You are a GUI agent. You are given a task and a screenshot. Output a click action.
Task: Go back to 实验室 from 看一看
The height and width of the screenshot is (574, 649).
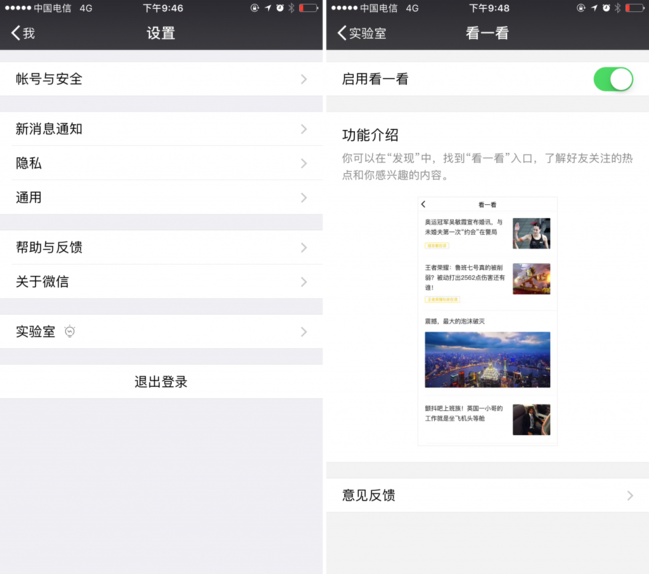coord(362,33)
